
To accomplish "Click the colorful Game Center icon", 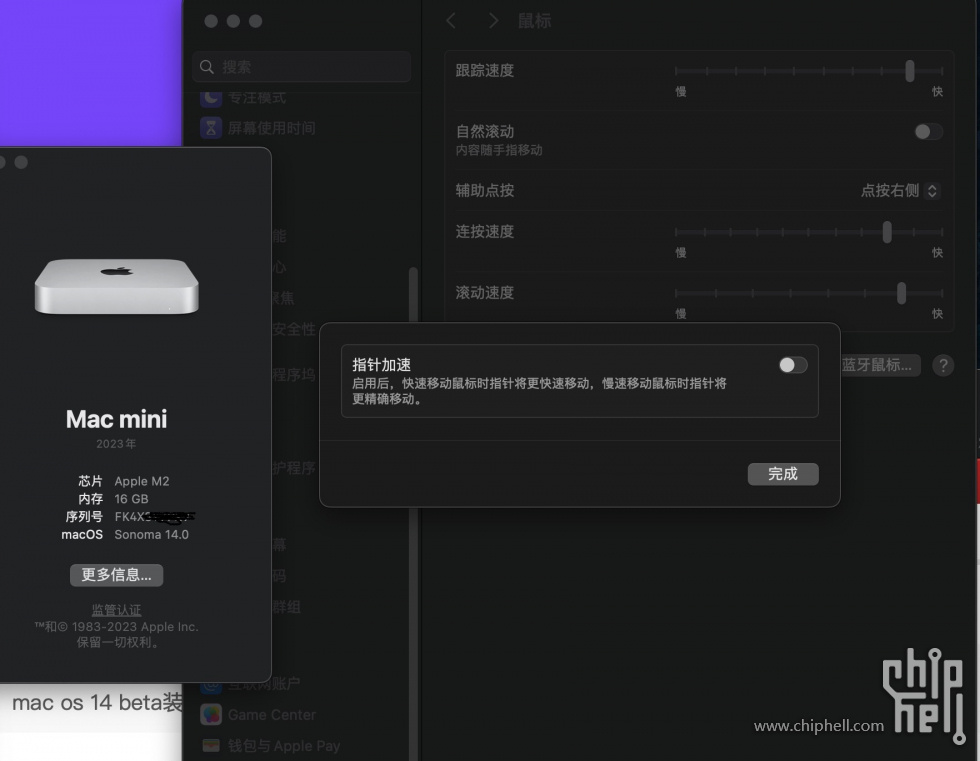I will click(x=211, y=714).
